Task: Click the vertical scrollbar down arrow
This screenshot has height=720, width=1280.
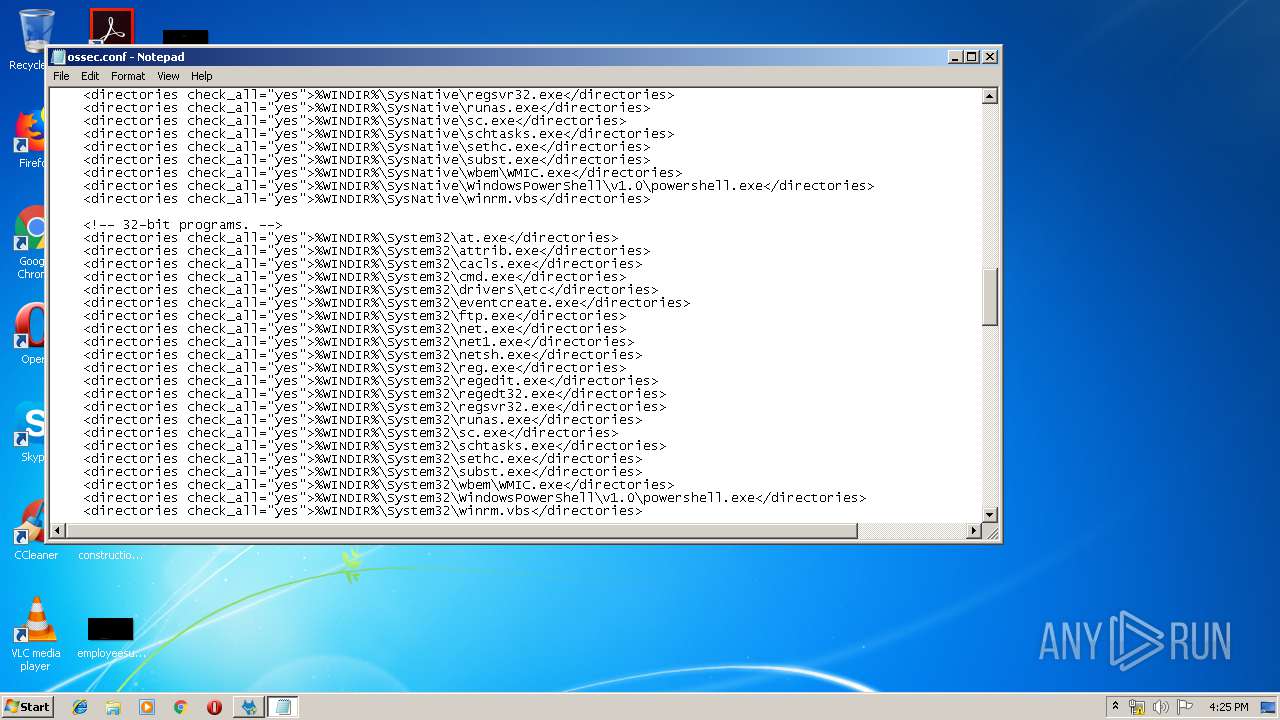Action: [990, 514]
